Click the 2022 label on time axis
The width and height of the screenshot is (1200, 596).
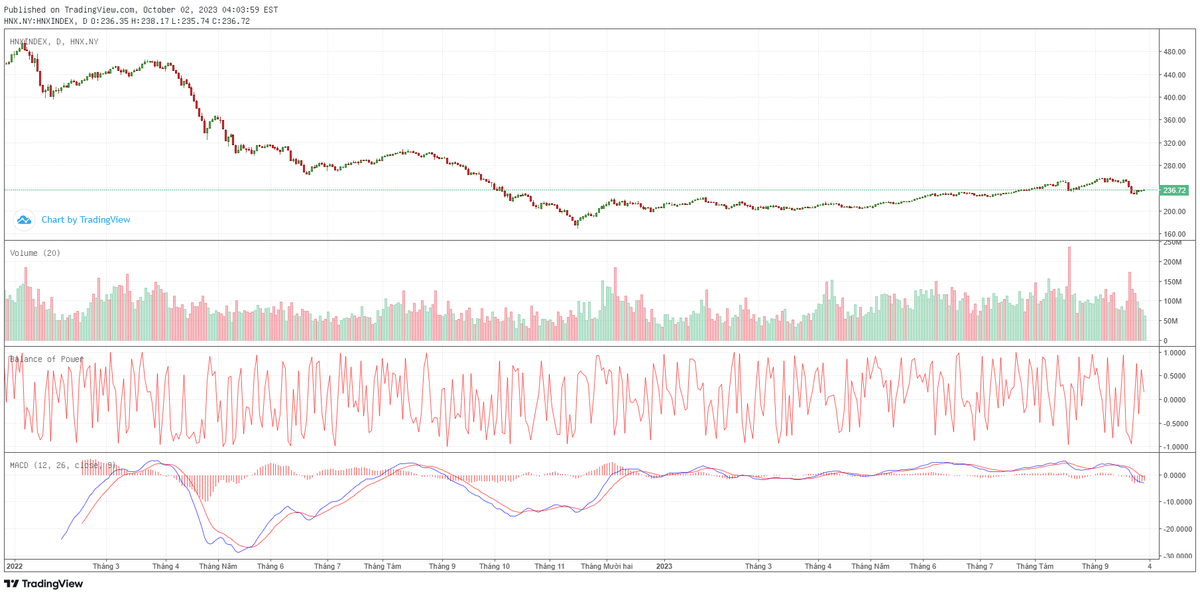(14, 566)
